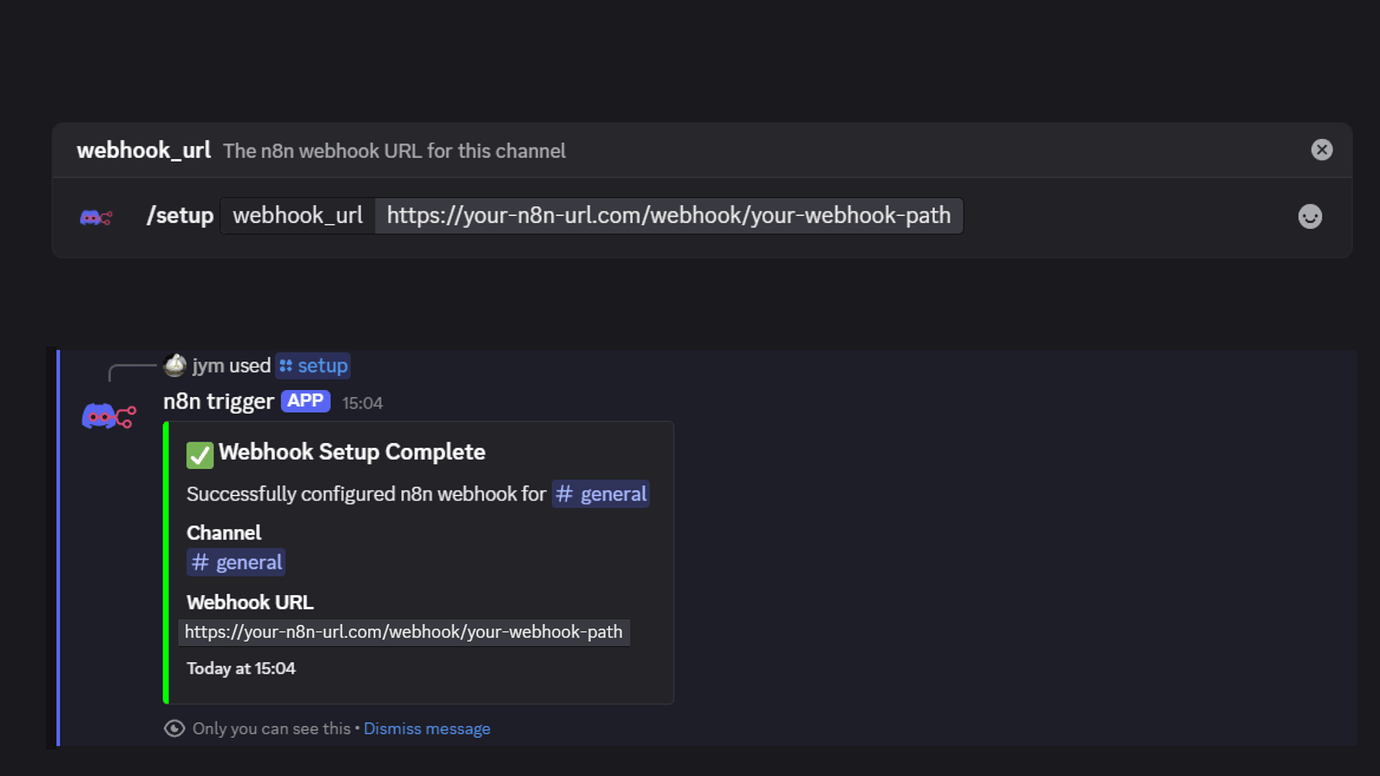Click the n8n trigger bot avatar icon
The height and width of the screenshot is (776, 1380).
point(108,414)
